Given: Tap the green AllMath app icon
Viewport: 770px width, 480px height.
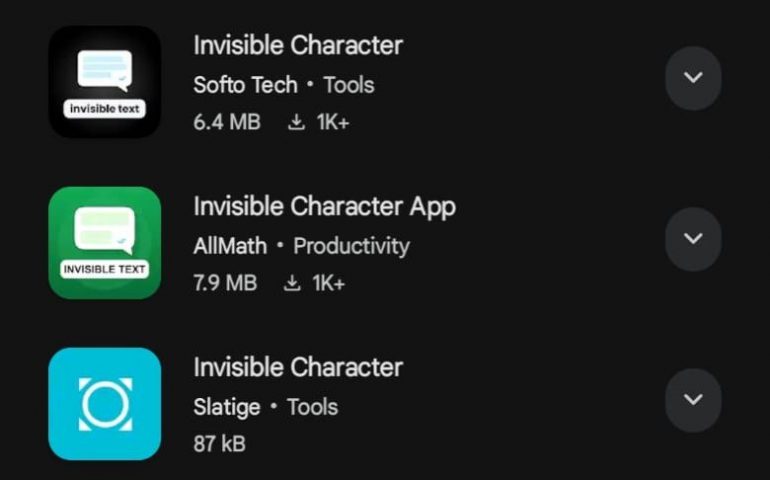Looking at the screenshot, I should 105,243.
